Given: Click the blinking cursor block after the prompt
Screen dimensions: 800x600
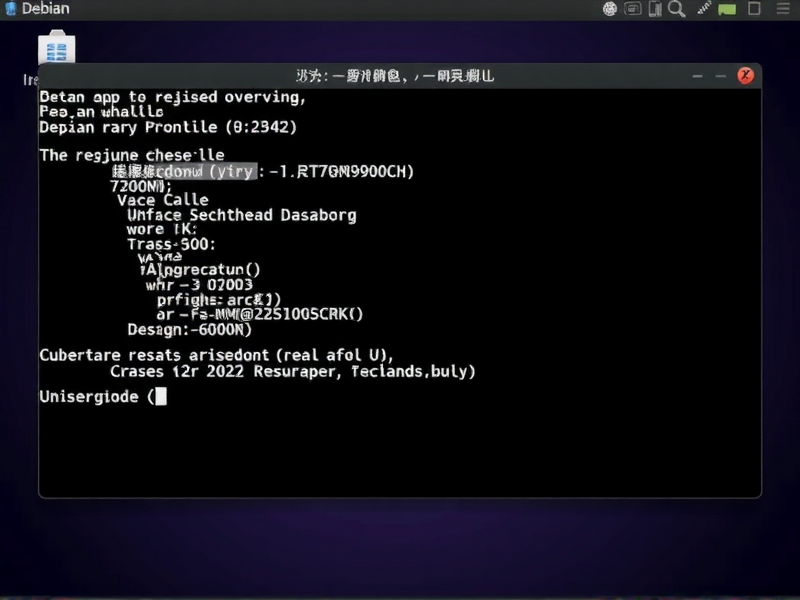Looking at the screenshot, I should point(161,396).
